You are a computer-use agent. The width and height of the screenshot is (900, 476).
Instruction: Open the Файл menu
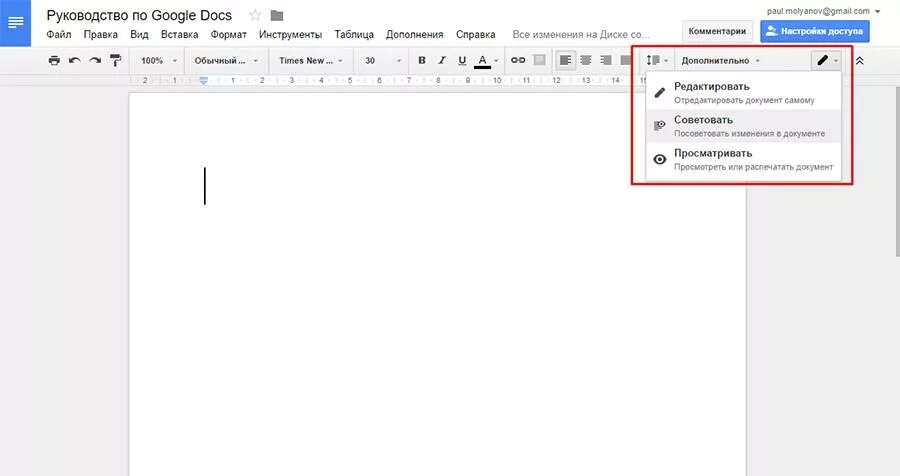click(59, 34)
